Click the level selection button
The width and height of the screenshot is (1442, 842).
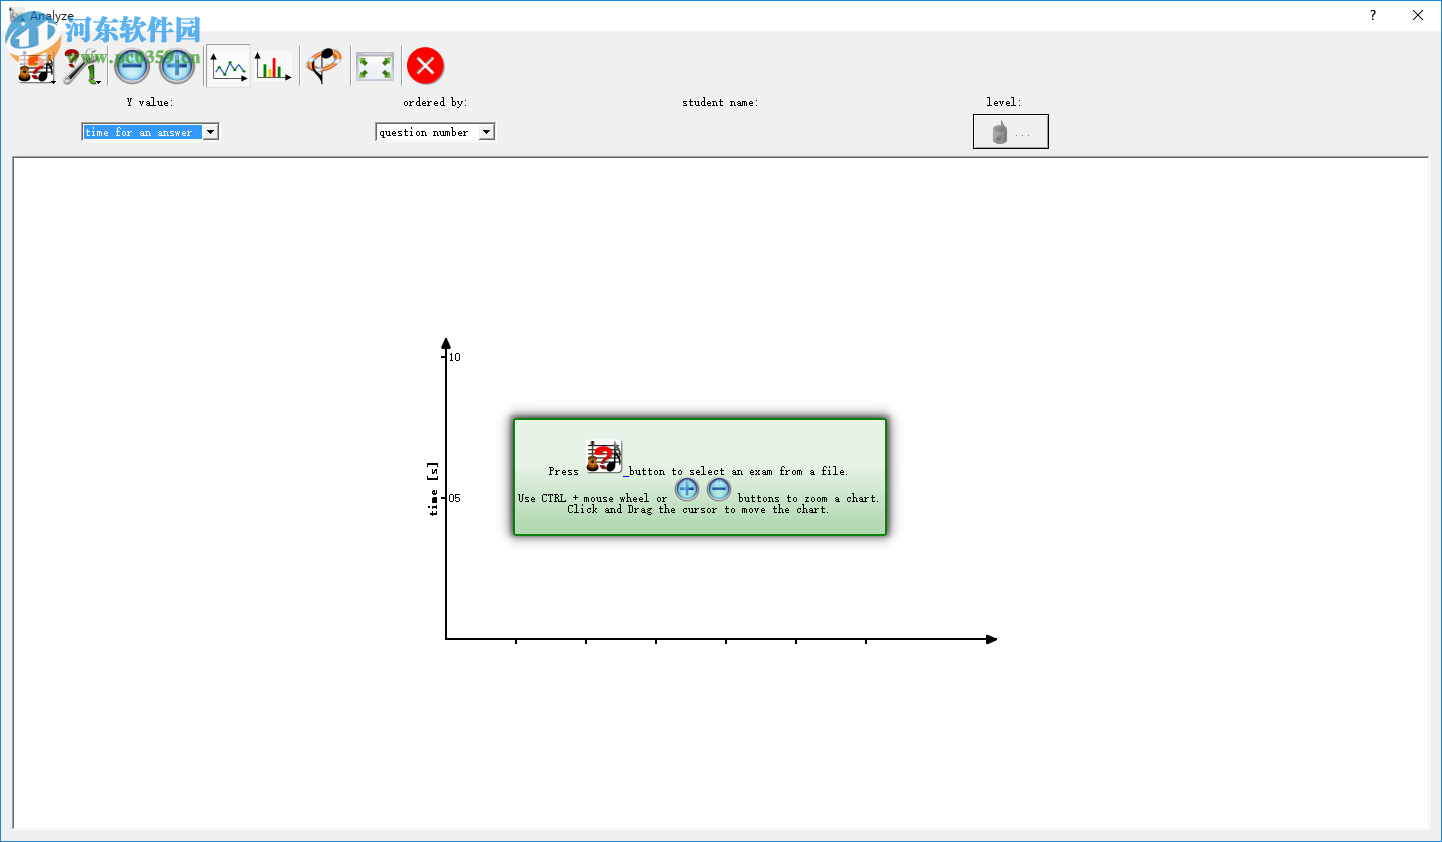1011,131
